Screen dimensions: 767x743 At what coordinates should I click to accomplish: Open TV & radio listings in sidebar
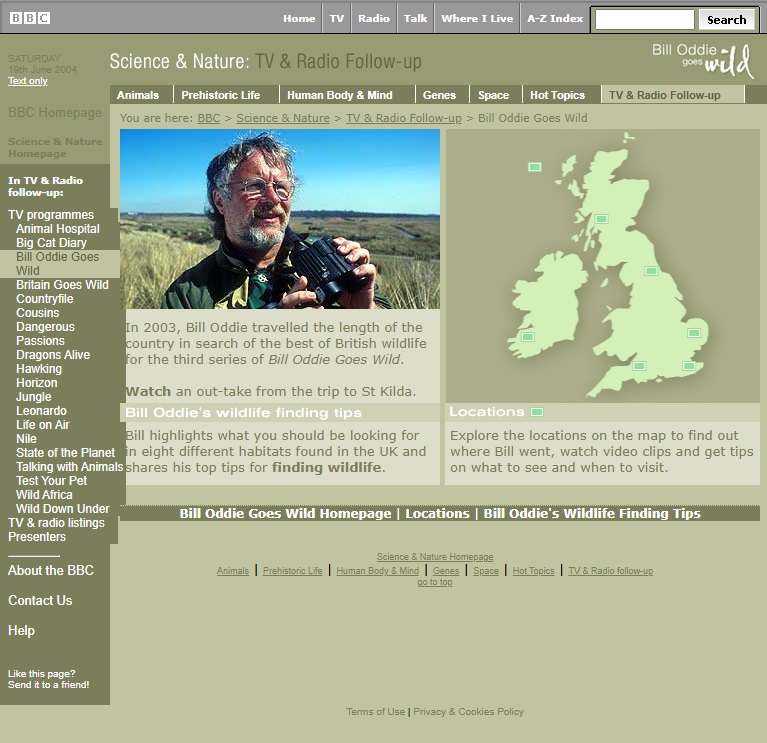click(56, 523)
